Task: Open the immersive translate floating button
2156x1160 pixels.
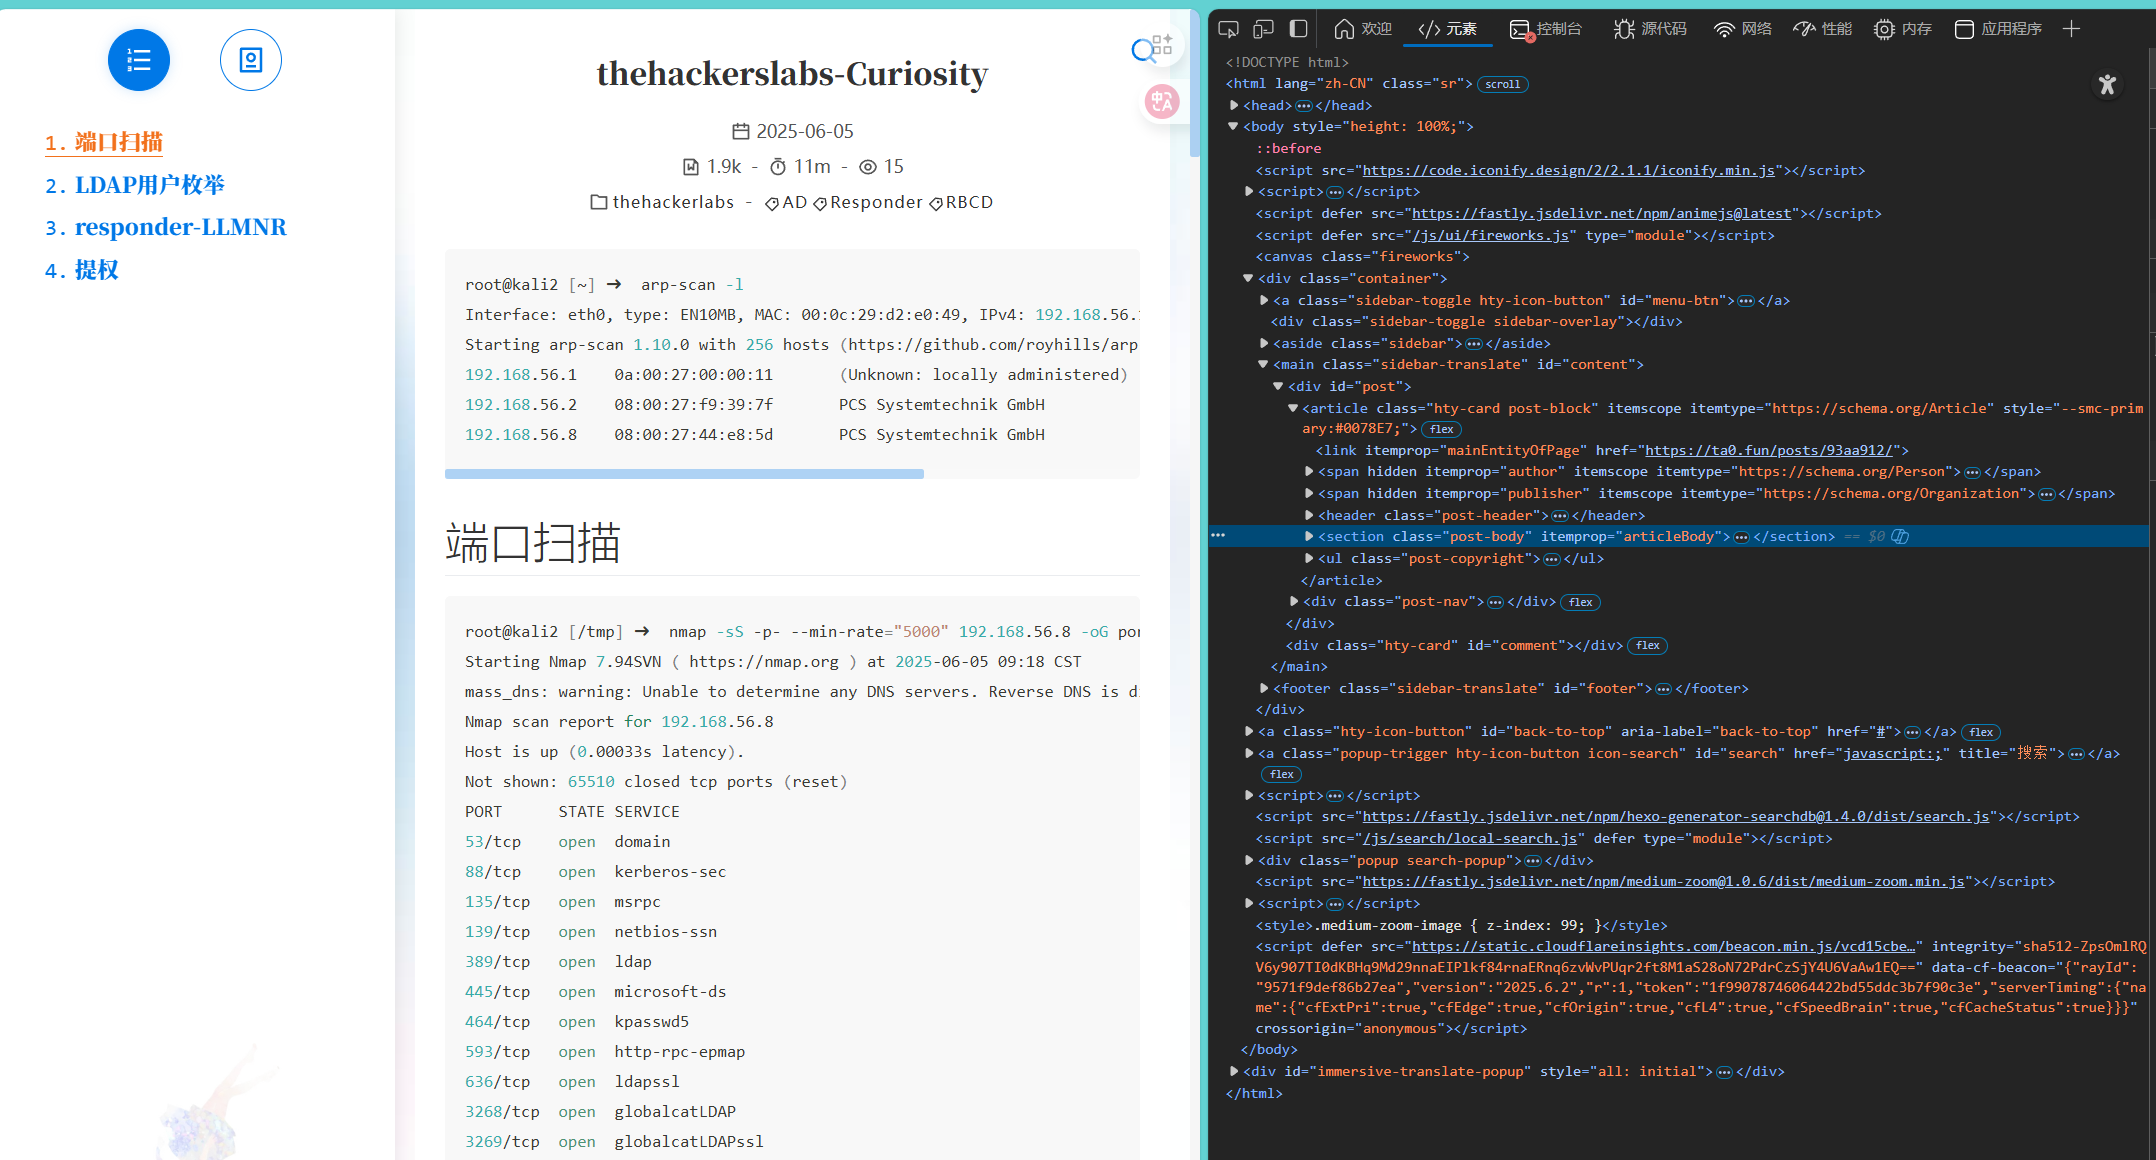Action: pos(1162,101)
